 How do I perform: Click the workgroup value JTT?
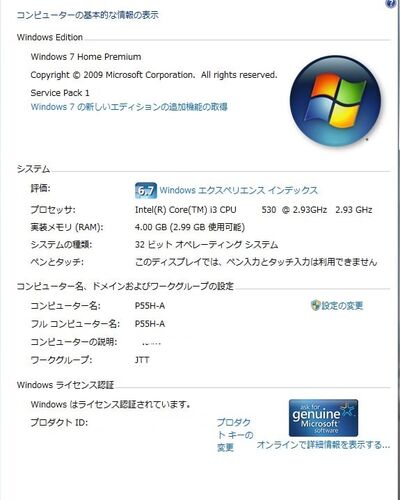pyautogui.click(x=142, y=360)
